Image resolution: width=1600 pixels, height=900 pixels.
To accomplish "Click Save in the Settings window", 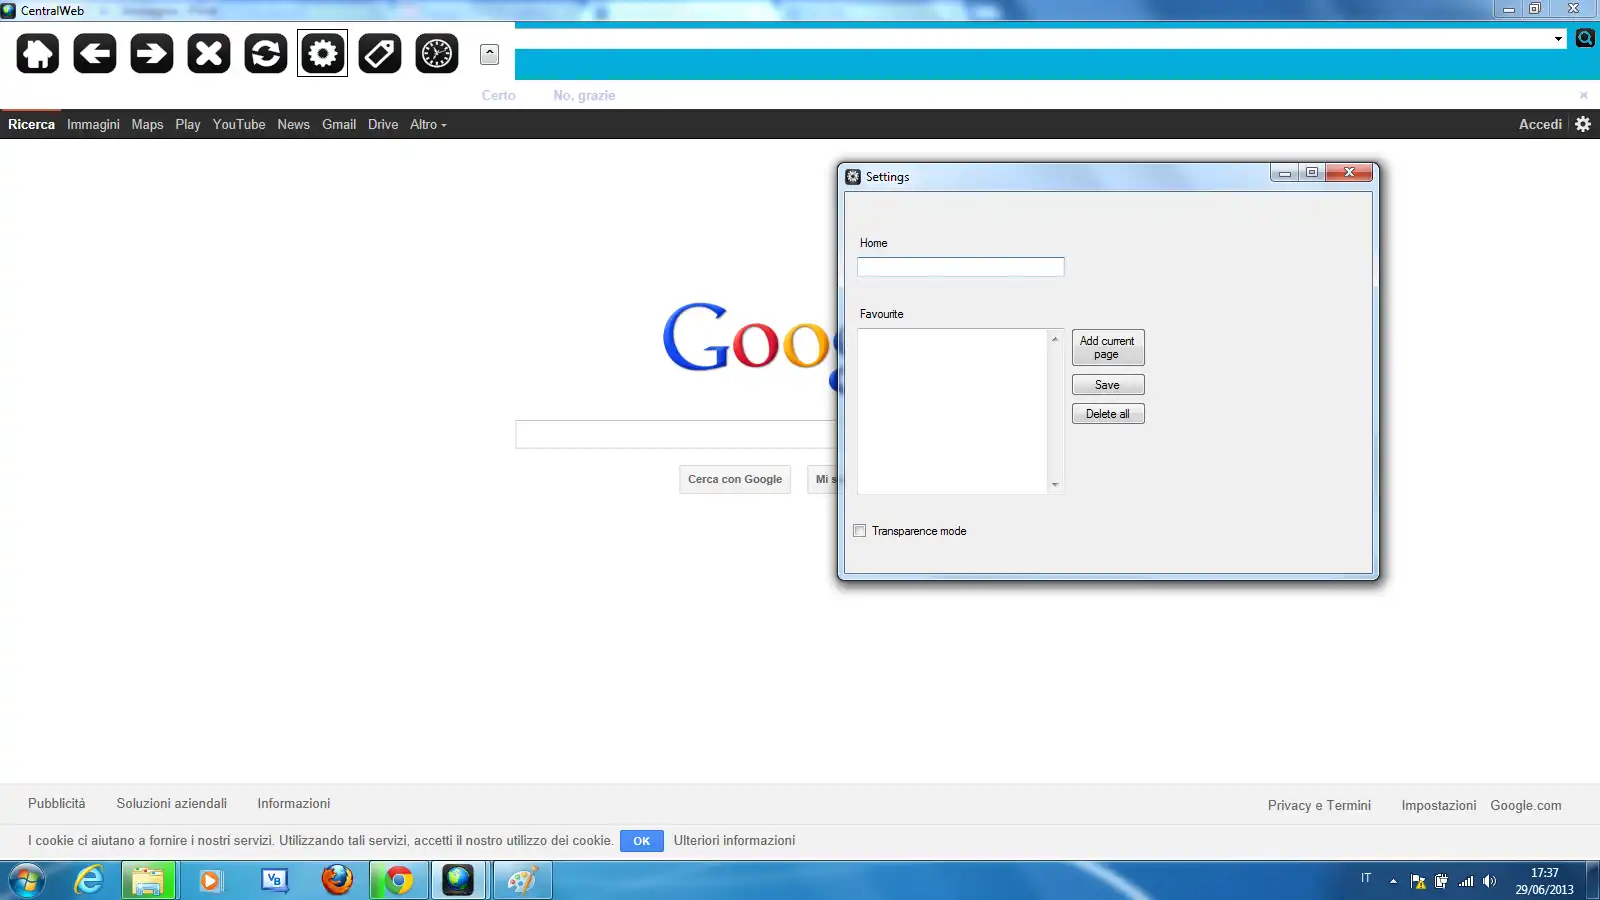I will click(x=1108, y=385).
